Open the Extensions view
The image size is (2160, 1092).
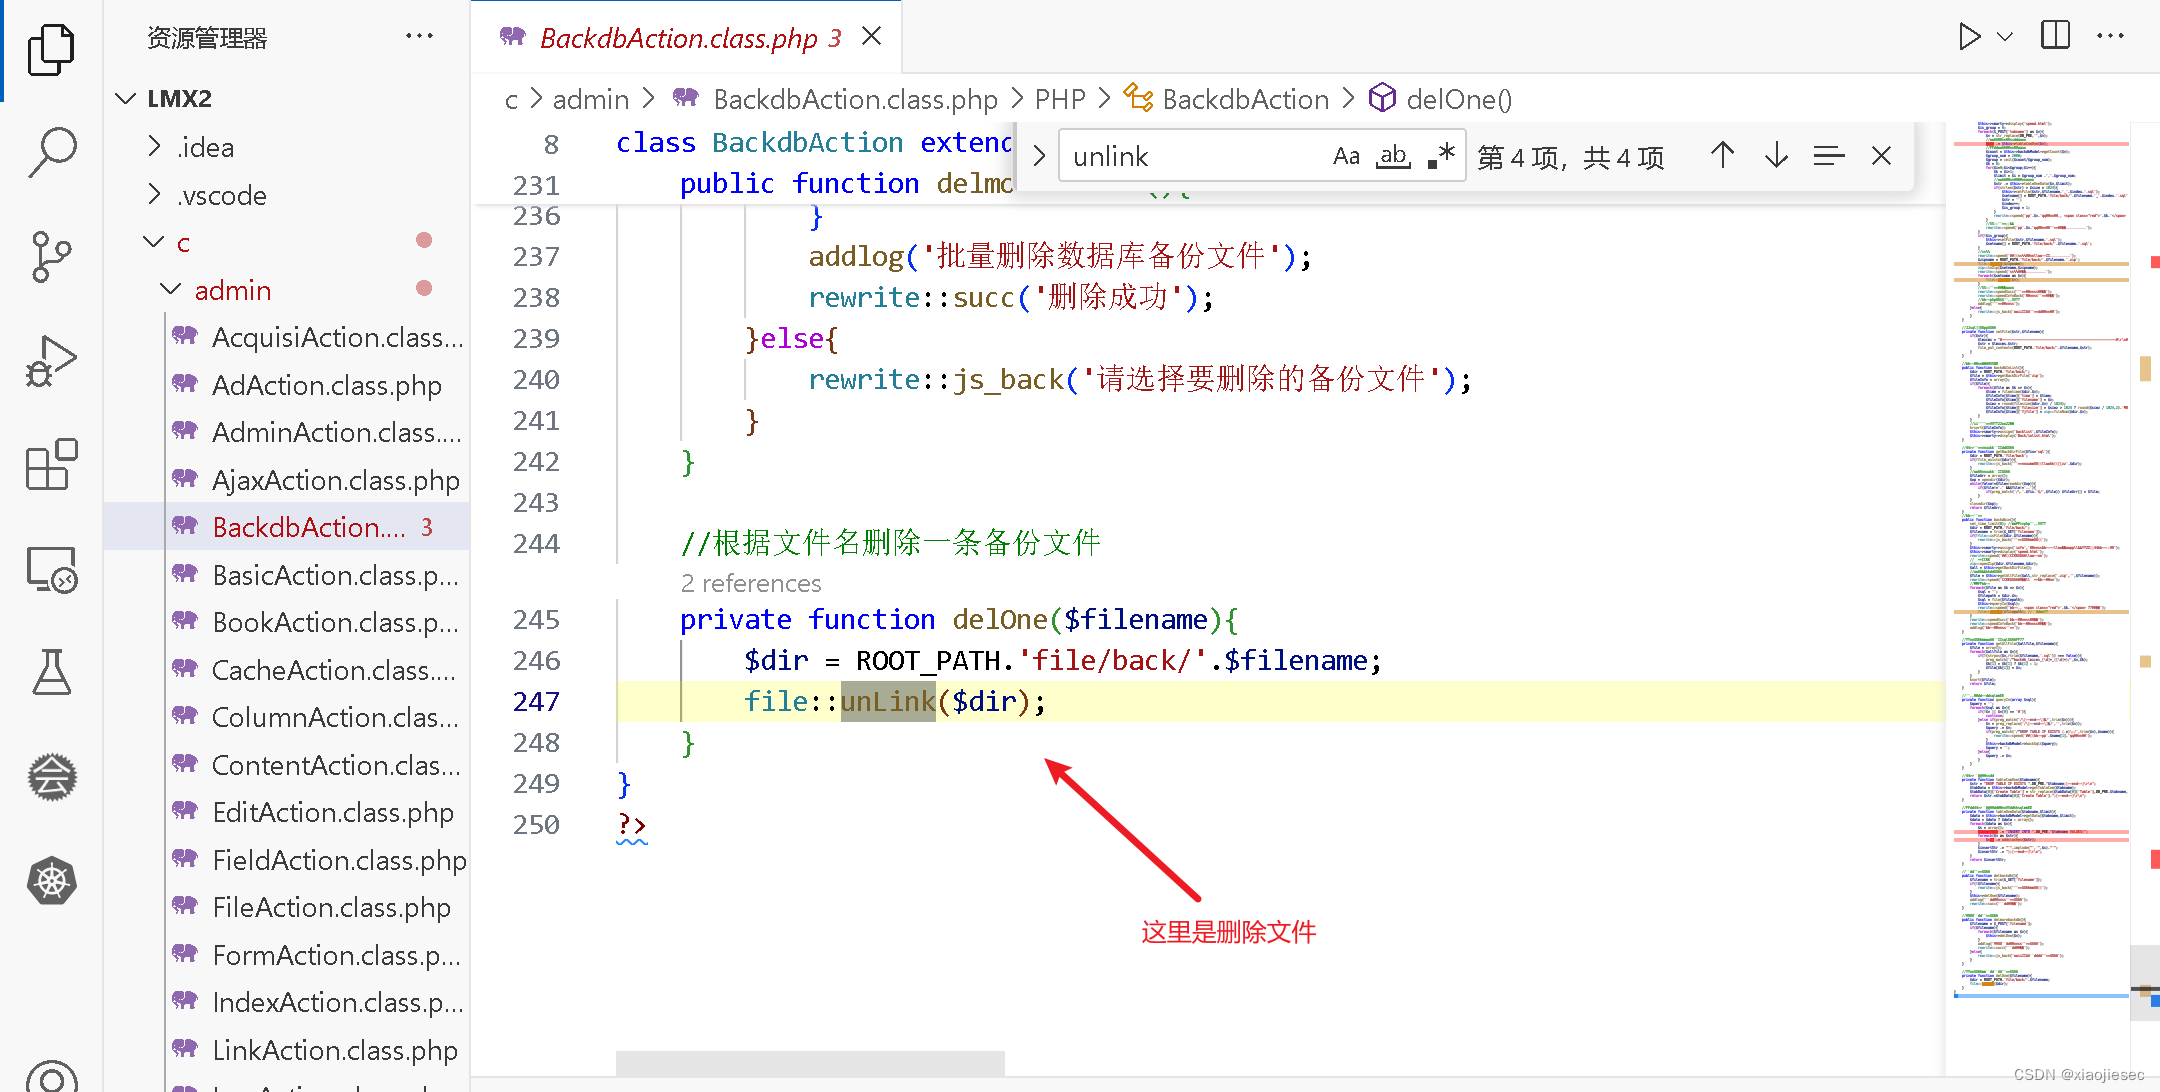click(52, 465)
